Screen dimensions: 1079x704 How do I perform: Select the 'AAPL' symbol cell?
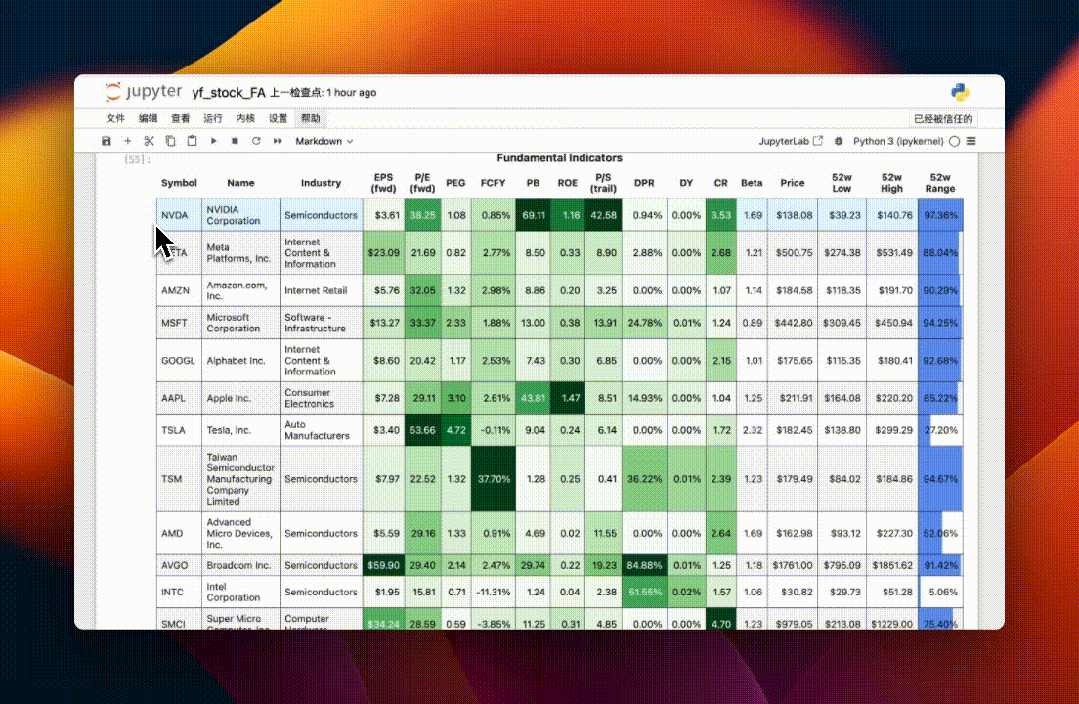(179, 398)
